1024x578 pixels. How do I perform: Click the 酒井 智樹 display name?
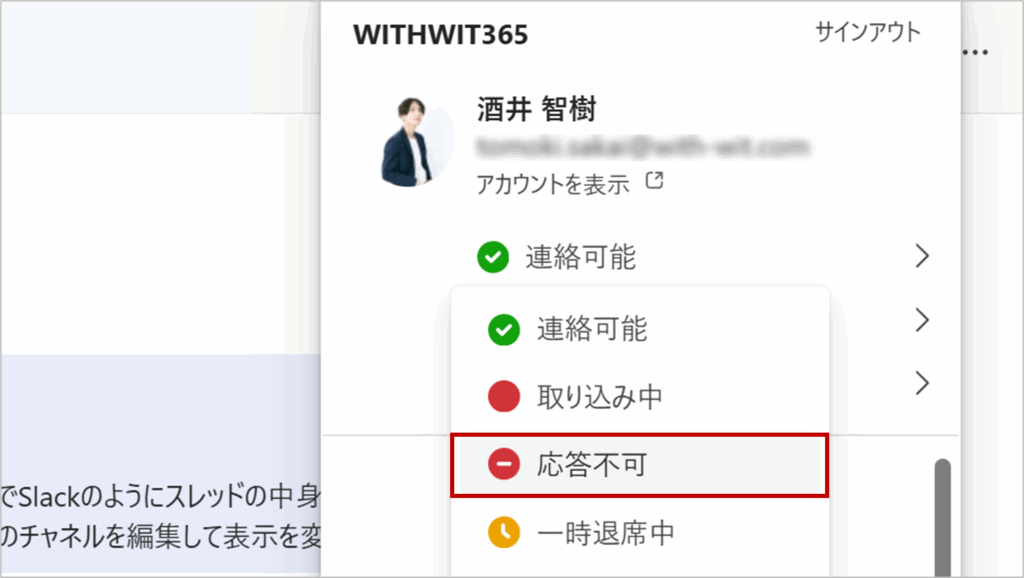tap(536, 109)
